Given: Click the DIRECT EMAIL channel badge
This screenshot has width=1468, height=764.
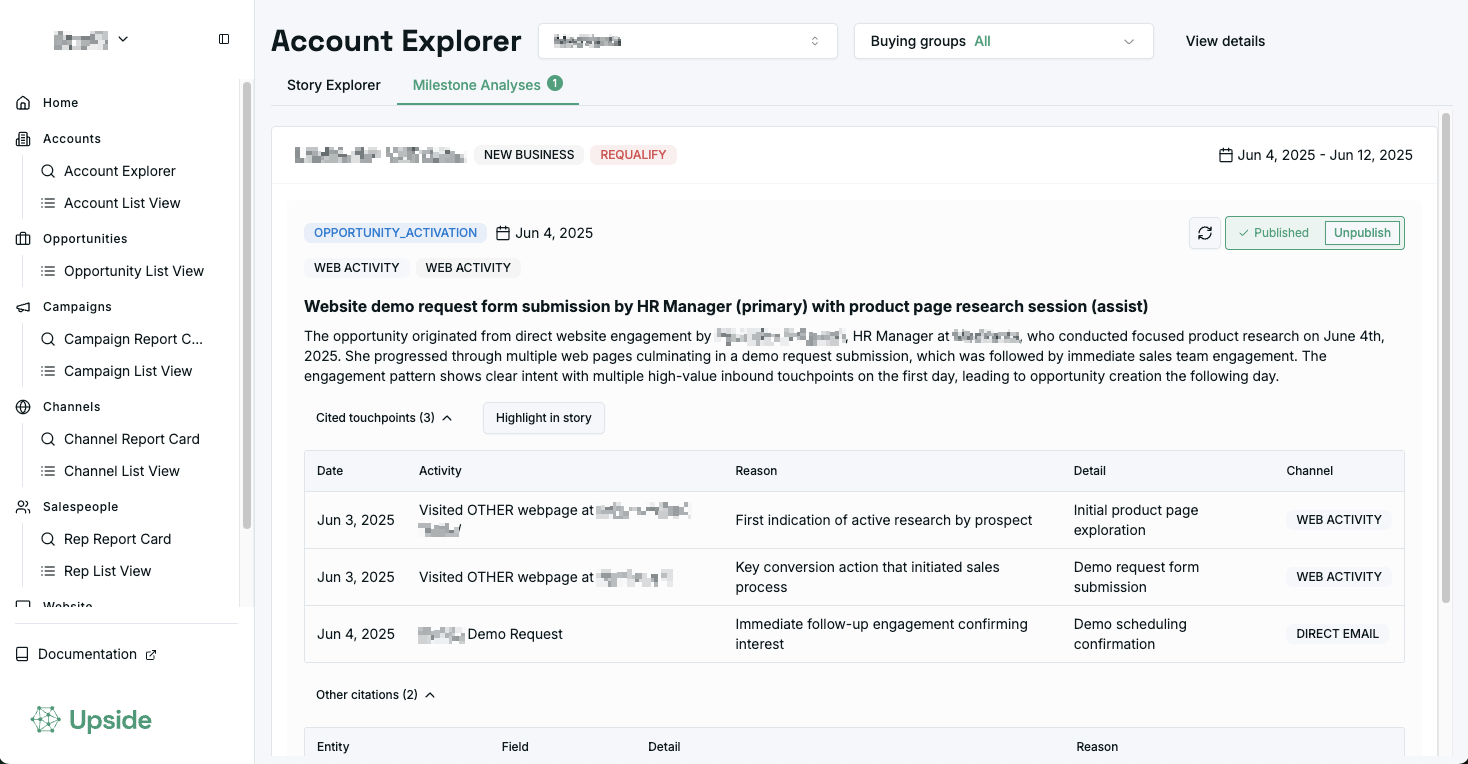Looking at the screenshot, I should tap(1337, 634).
